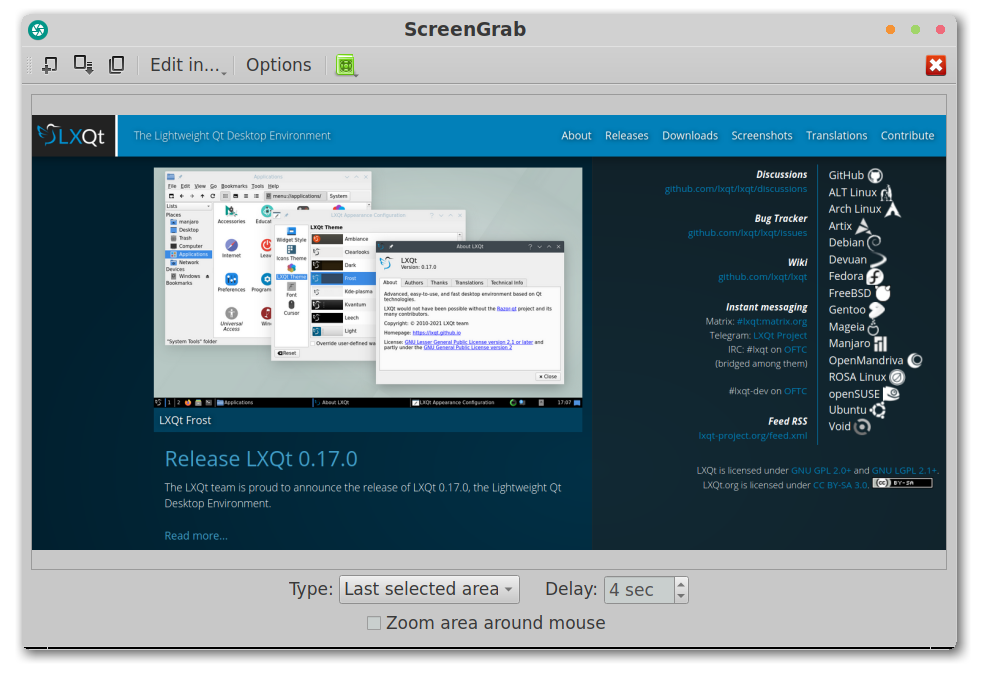Open the Options toolbar item
The width and height of the screenshot is (988, 693).
(278, 65)
